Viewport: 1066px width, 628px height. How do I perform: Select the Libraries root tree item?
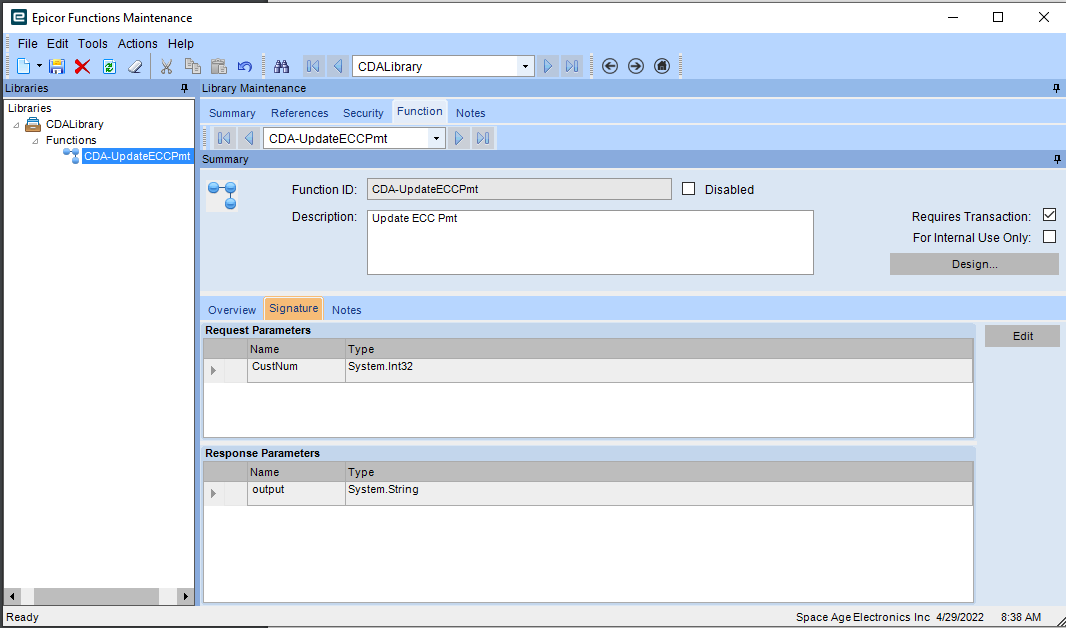[29, 108]
